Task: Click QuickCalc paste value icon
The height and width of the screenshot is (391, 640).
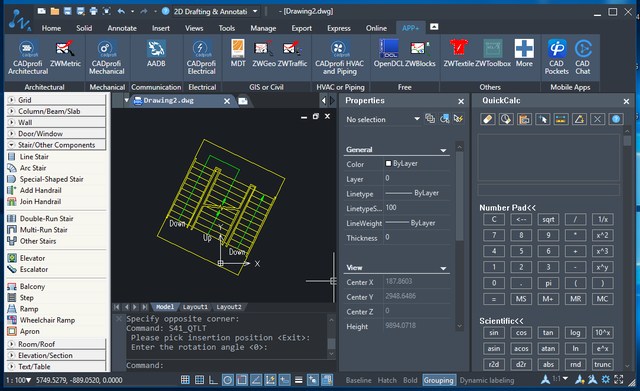Action: 524,119
